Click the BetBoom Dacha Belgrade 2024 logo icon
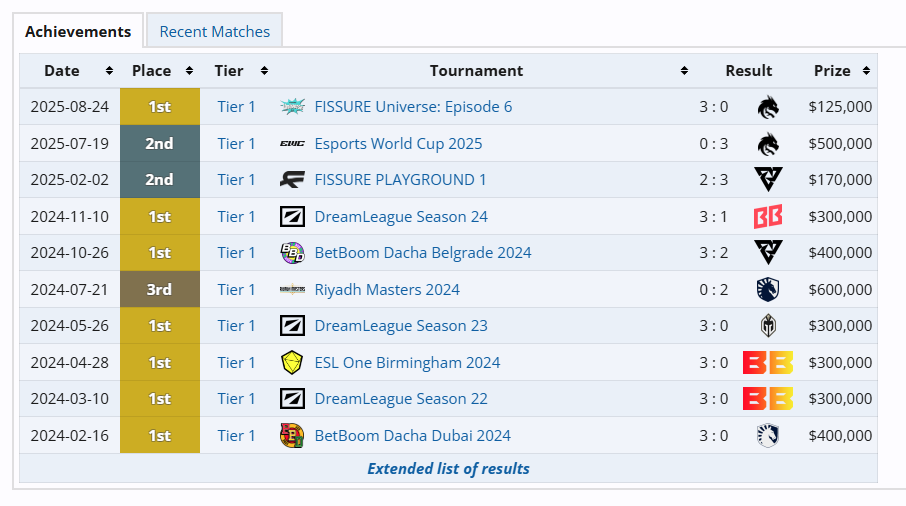This screenshot has width=906, height=506. coord(292,253)
